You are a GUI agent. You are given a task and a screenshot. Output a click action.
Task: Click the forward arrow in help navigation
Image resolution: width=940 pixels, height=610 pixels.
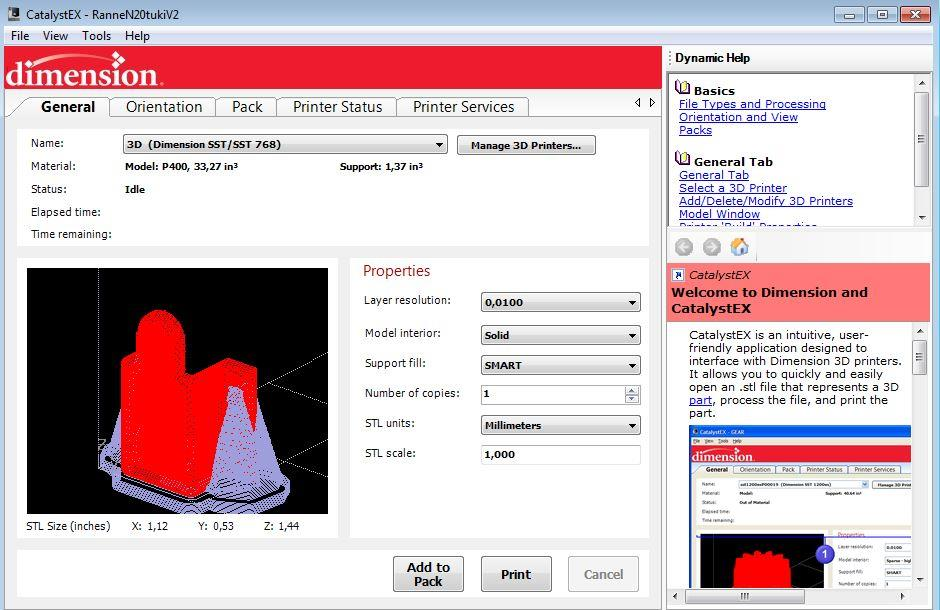tap(712, 247)
